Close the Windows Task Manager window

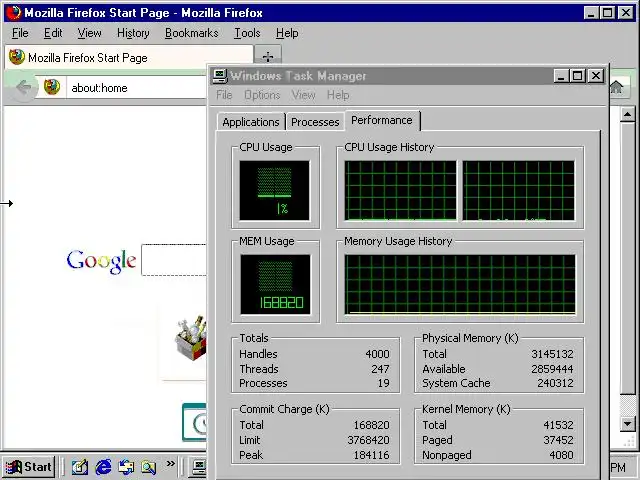pos(596,76)
